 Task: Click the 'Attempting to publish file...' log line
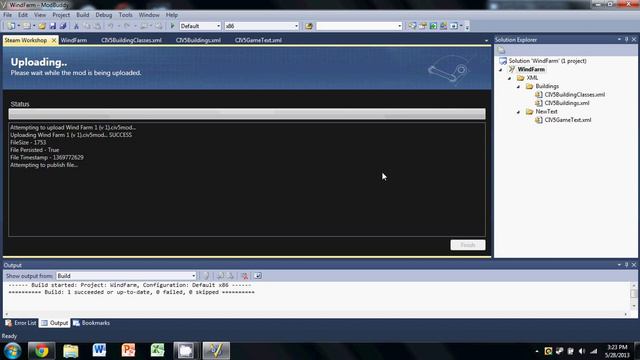[44, 165]
